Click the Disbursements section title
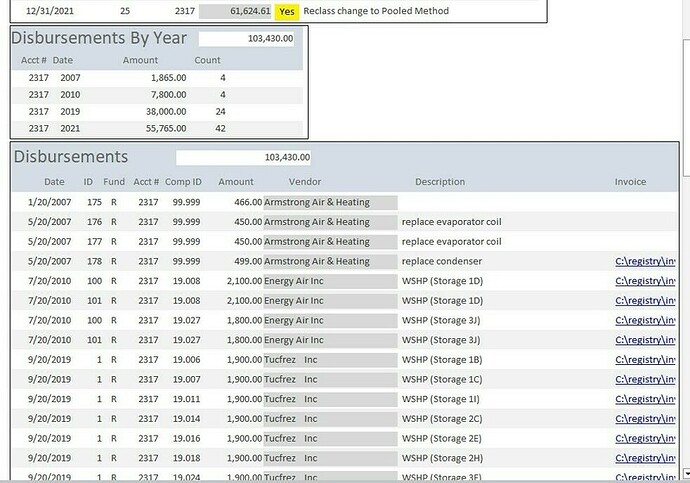This screenshot has width=690, height=483. (71, 157)
